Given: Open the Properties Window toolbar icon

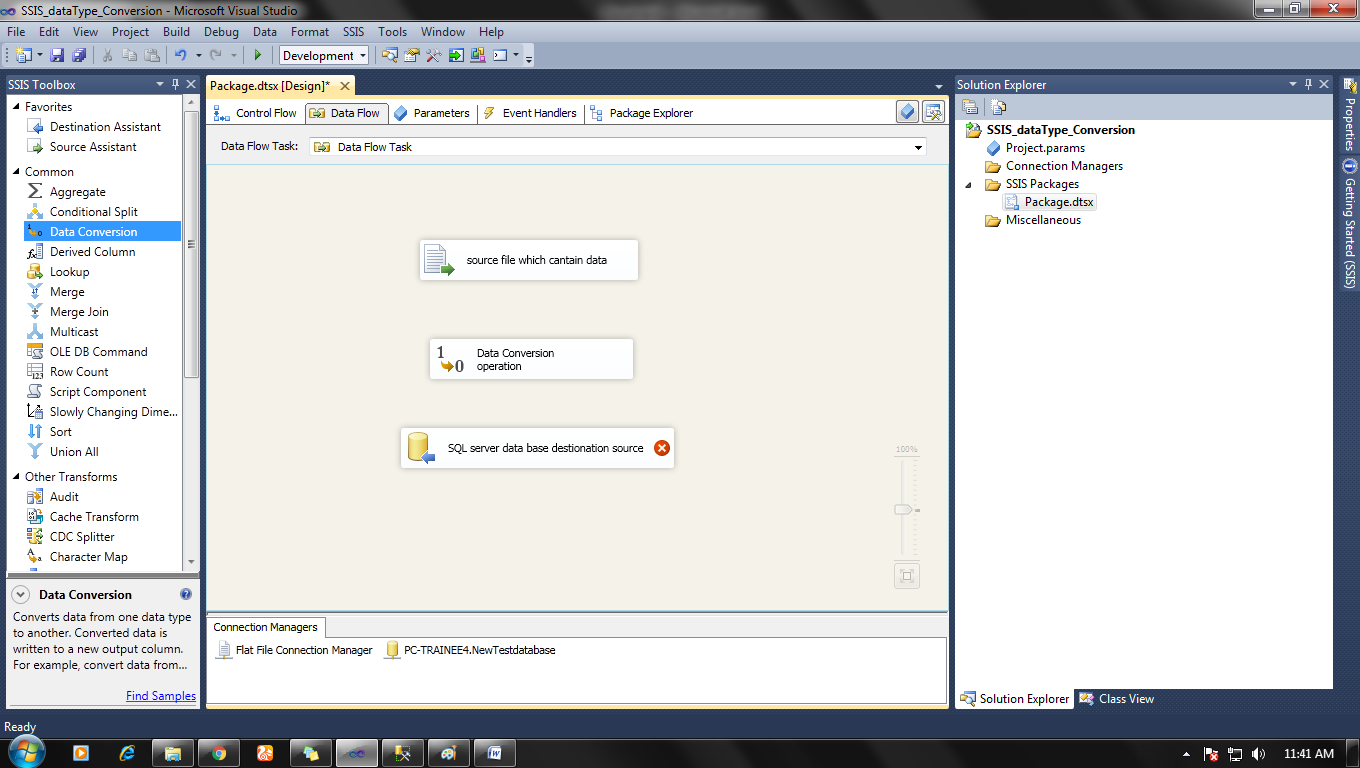Looking at the screenshot, I should pyautogui.click(x=412, y=55).
